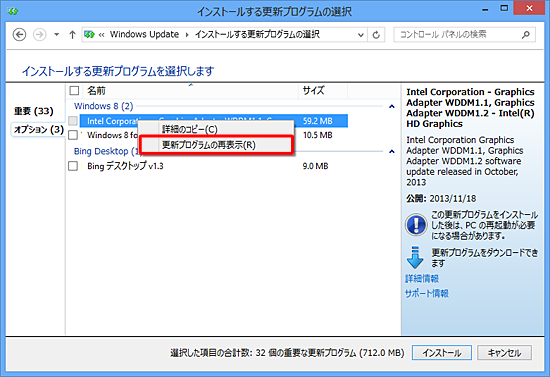Select Windows Update in the breadcrumb
Screen dimensions: 550x377
(144, 34)
